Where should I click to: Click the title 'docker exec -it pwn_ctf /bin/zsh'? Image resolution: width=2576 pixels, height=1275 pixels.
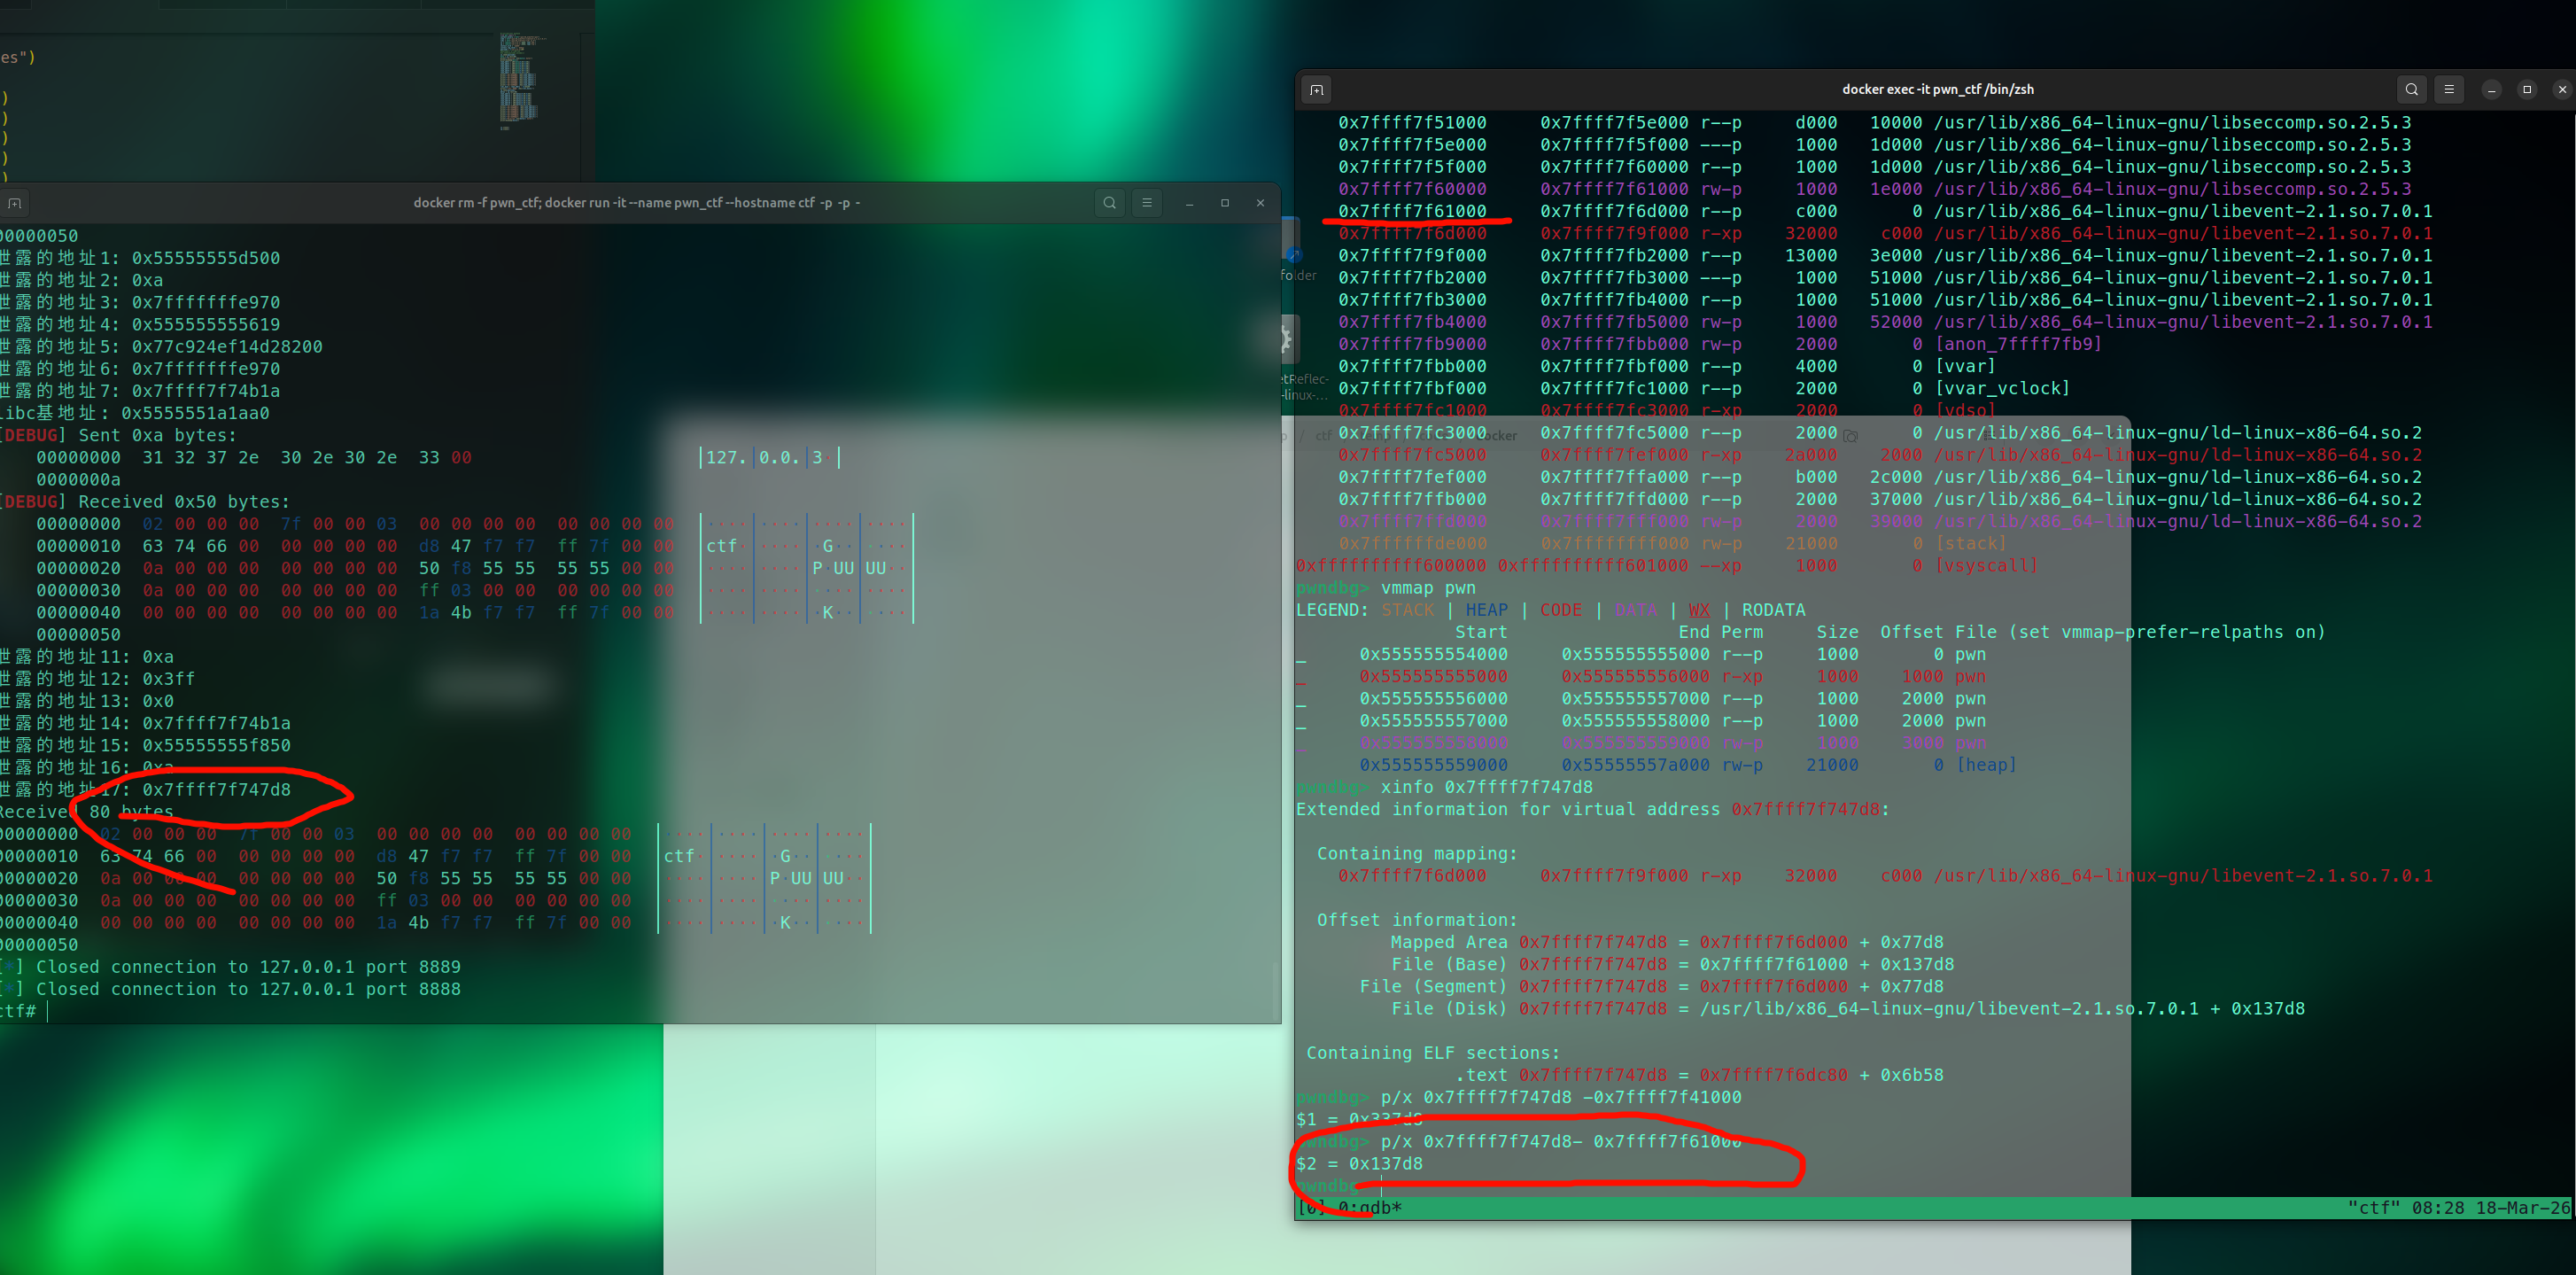[x=1937, y=90]
